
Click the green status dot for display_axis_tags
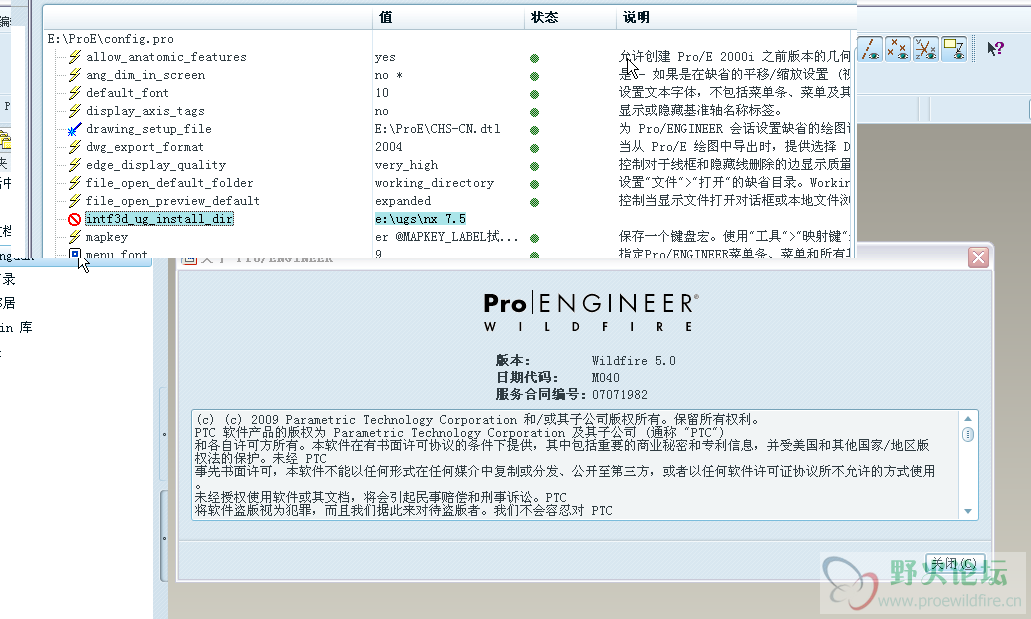tap(535, 112)
